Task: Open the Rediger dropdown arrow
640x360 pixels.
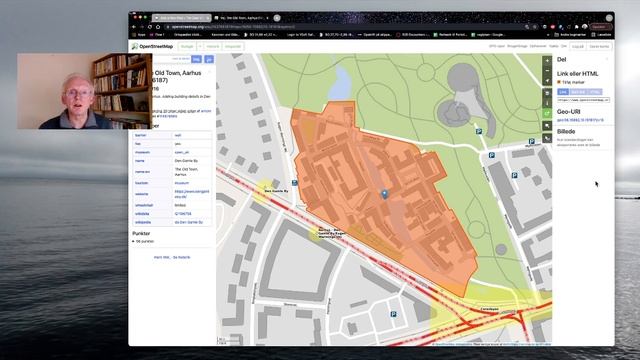Action: (200, 47)
